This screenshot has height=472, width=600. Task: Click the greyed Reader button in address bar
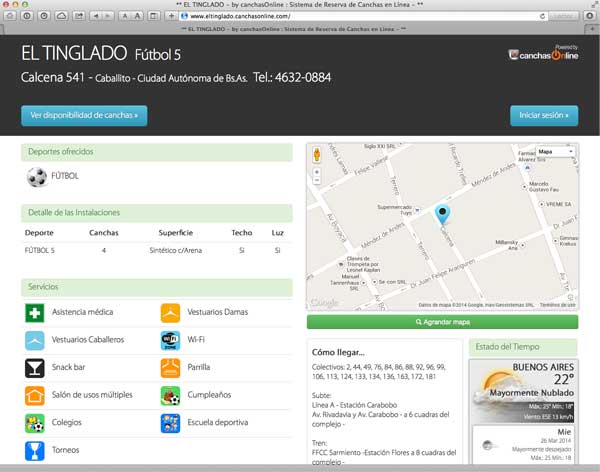(563, 16)
